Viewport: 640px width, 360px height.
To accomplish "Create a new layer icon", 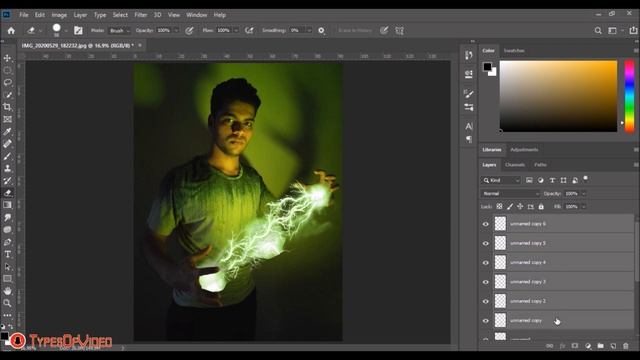I will [613, 346].
